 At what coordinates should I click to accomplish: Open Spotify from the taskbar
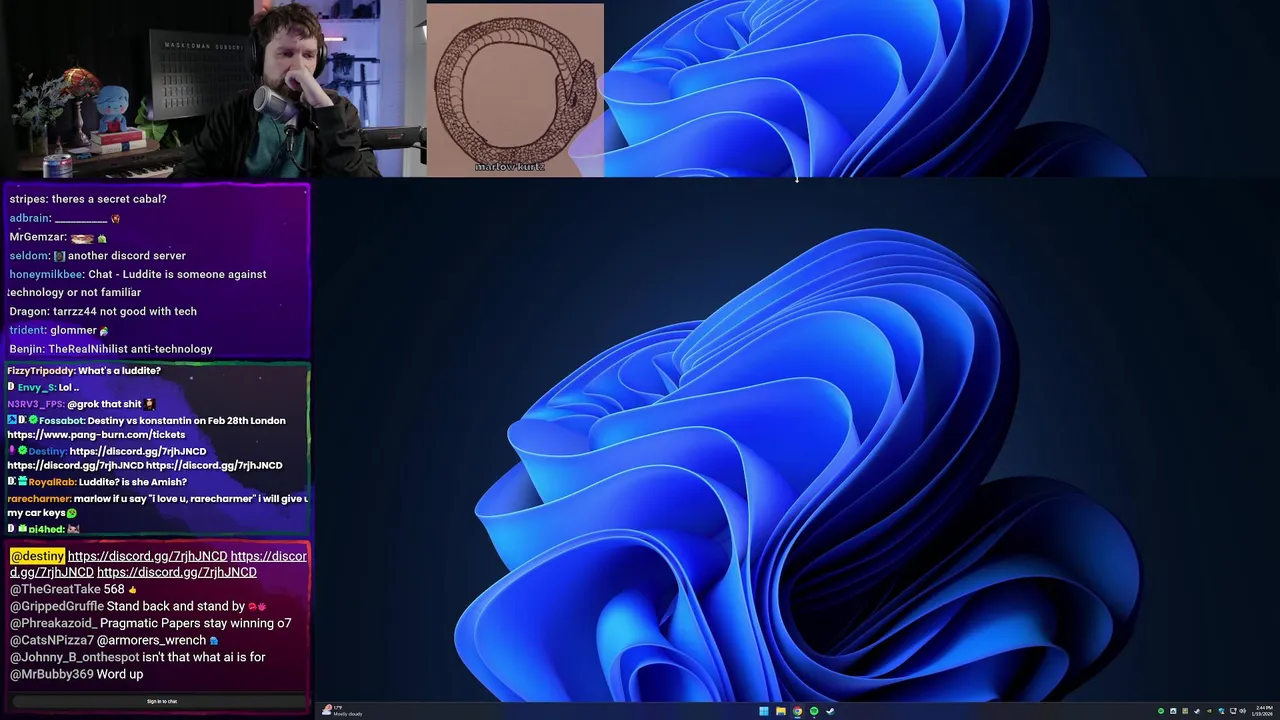click(814, 711)
